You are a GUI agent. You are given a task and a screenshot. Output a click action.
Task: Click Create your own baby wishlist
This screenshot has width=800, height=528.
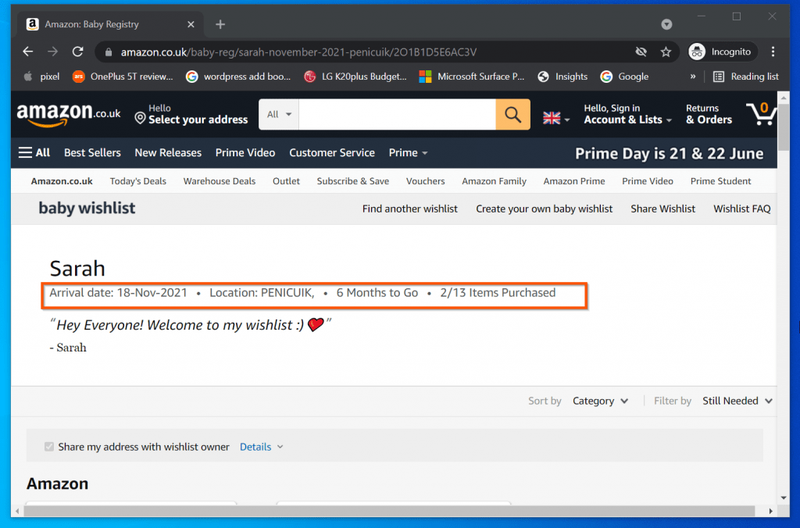point(544,209)
